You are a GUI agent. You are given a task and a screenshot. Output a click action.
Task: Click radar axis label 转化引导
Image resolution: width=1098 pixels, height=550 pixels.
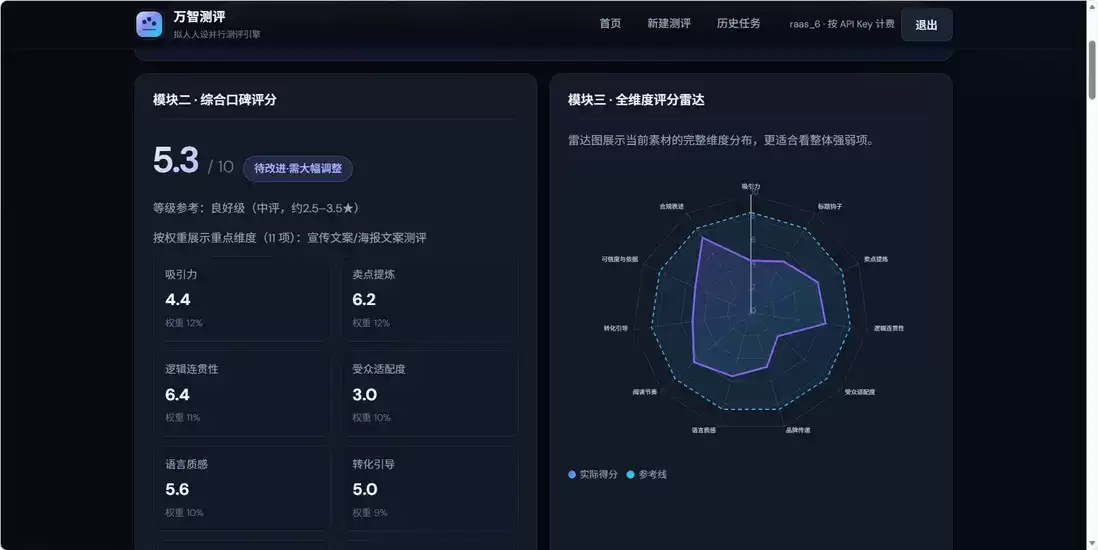click(x=616, y=328)
